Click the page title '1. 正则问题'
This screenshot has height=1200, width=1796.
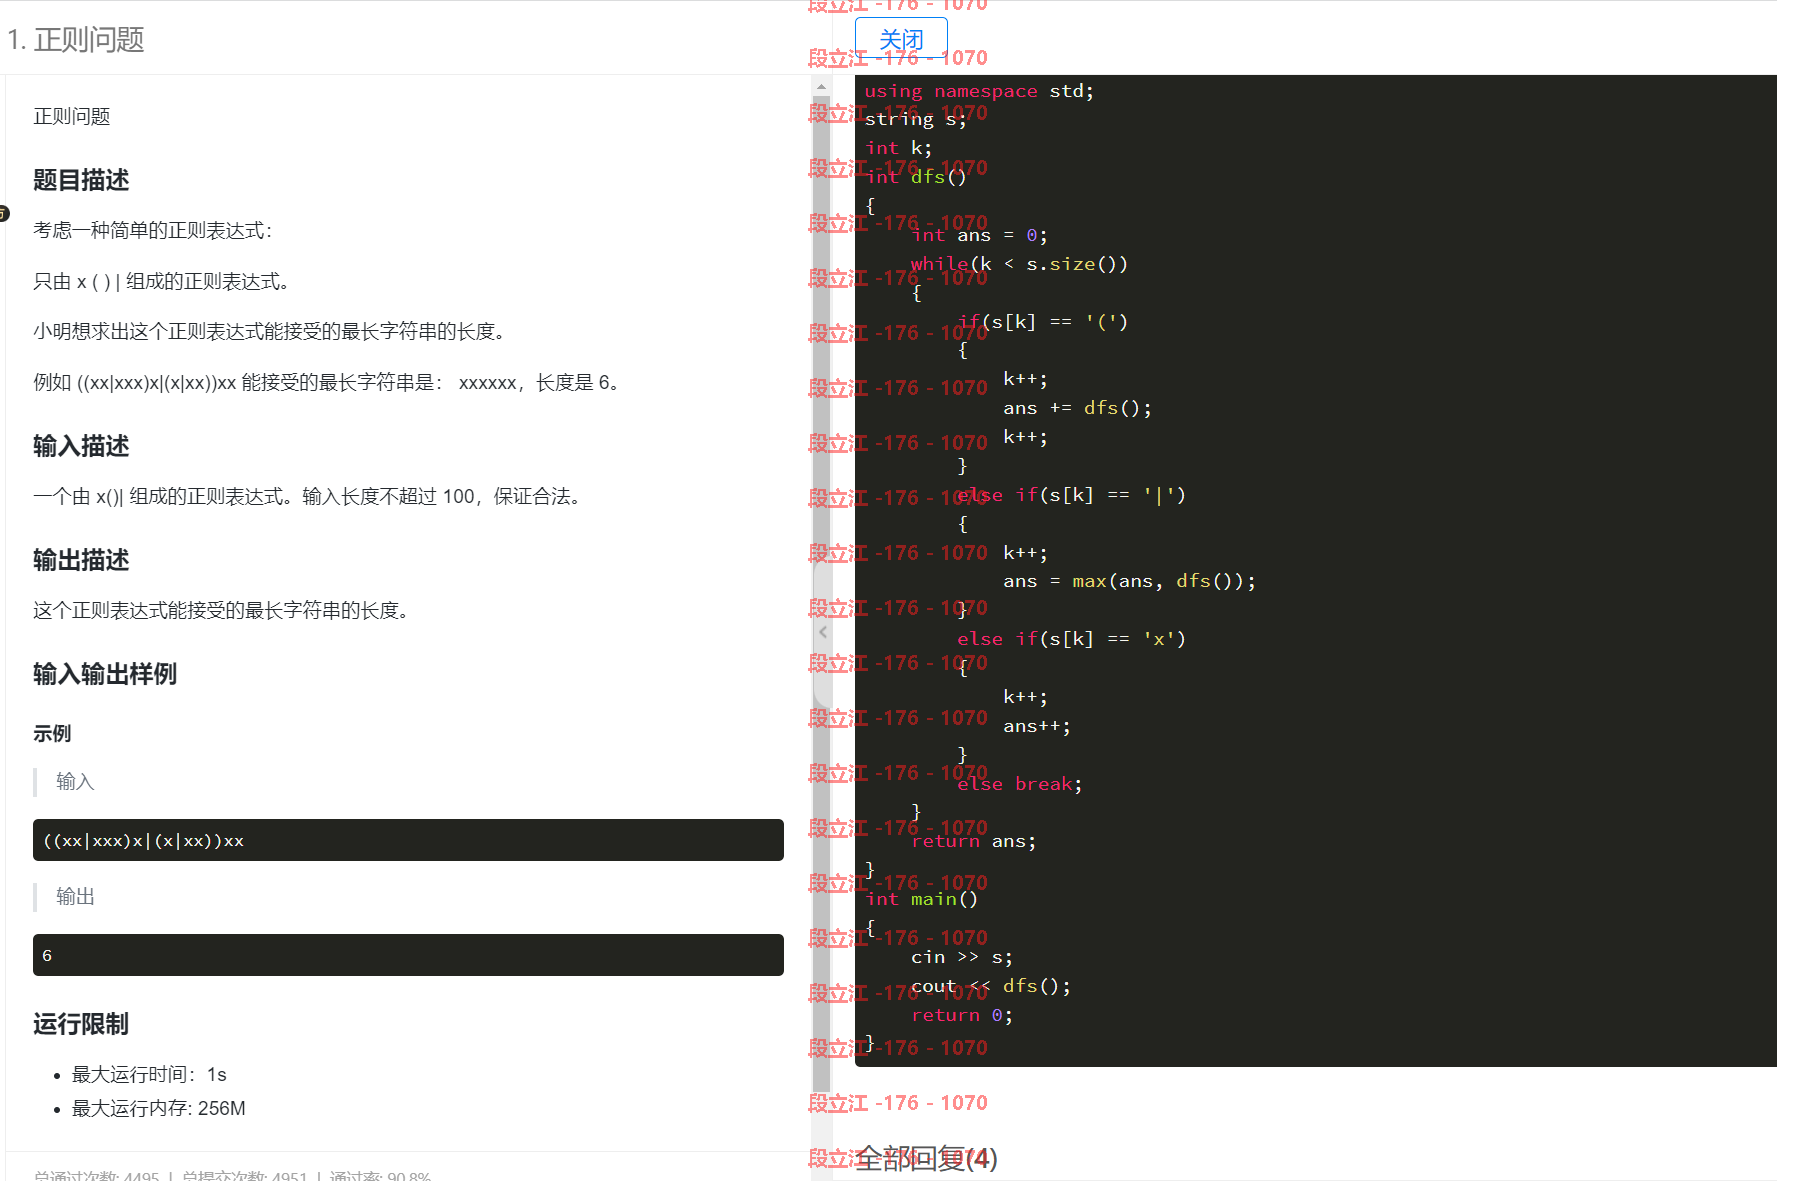[76, 40]
